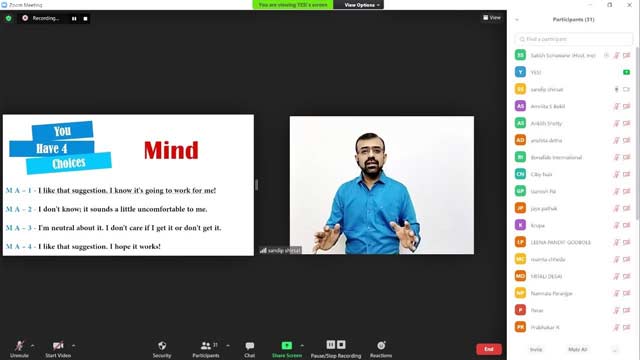Restore the Zoom window size button

click(x=609, y=5)
